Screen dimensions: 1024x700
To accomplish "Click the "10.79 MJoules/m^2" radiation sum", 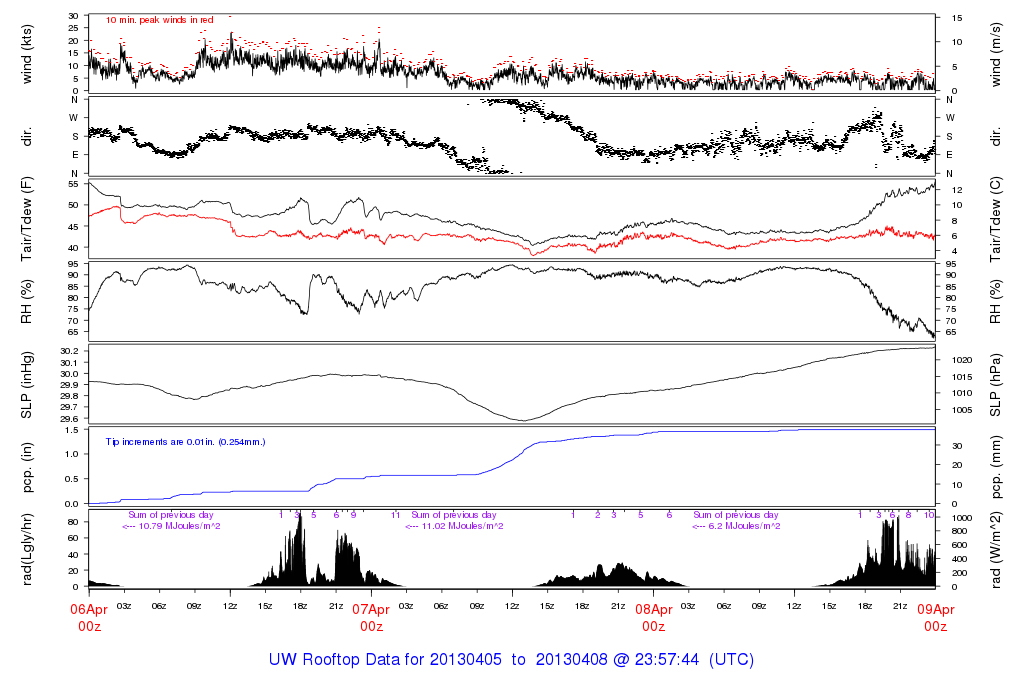I will [180, 526].
